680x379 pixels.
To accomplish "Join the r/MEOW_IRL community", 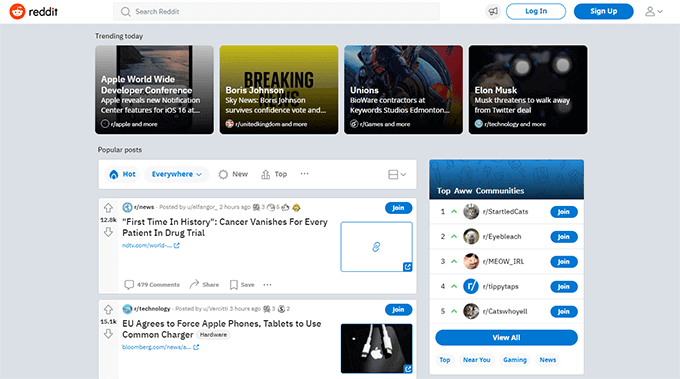I will point(564,261).
